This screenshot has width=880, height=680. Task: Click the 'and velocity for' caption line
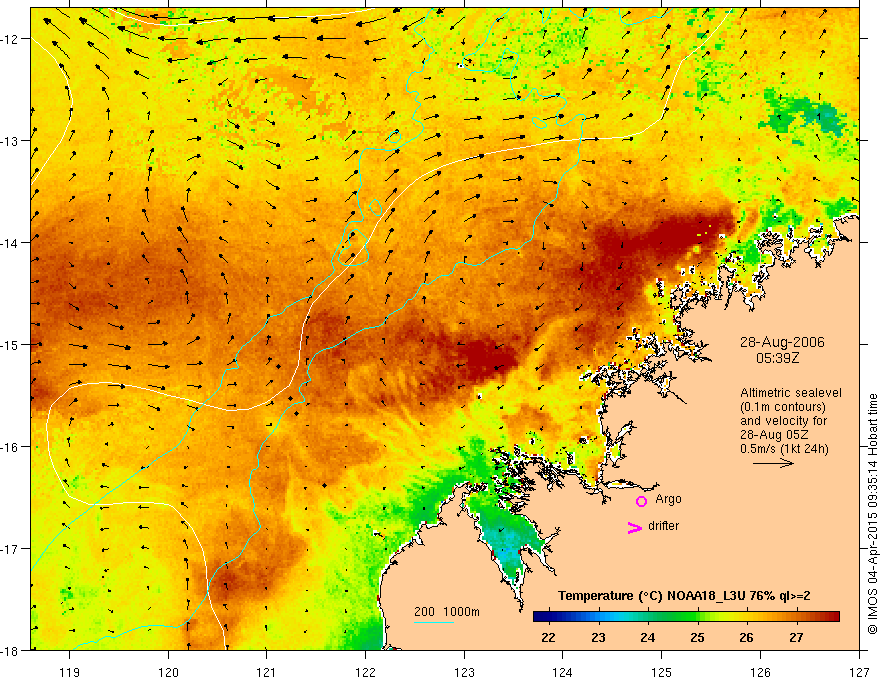click(x=783, y=421)
